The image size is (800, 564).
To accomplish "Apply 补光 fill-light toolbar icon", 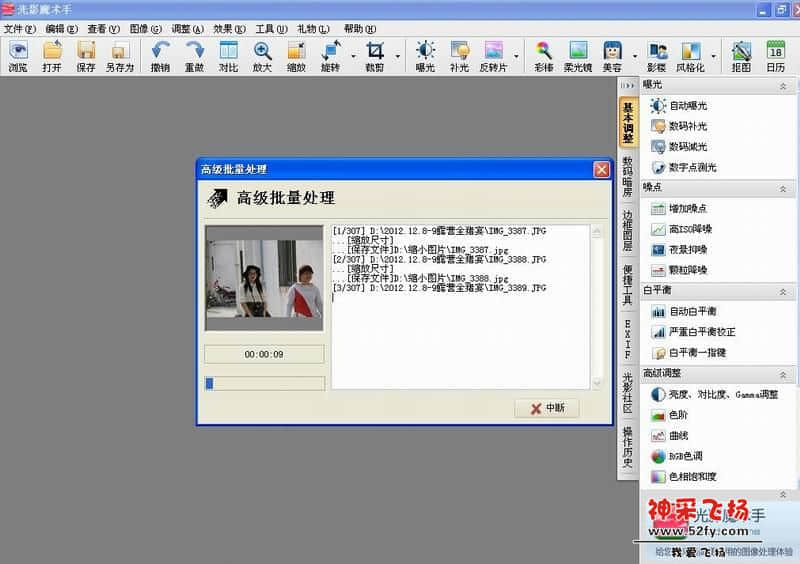I will 460,56.
